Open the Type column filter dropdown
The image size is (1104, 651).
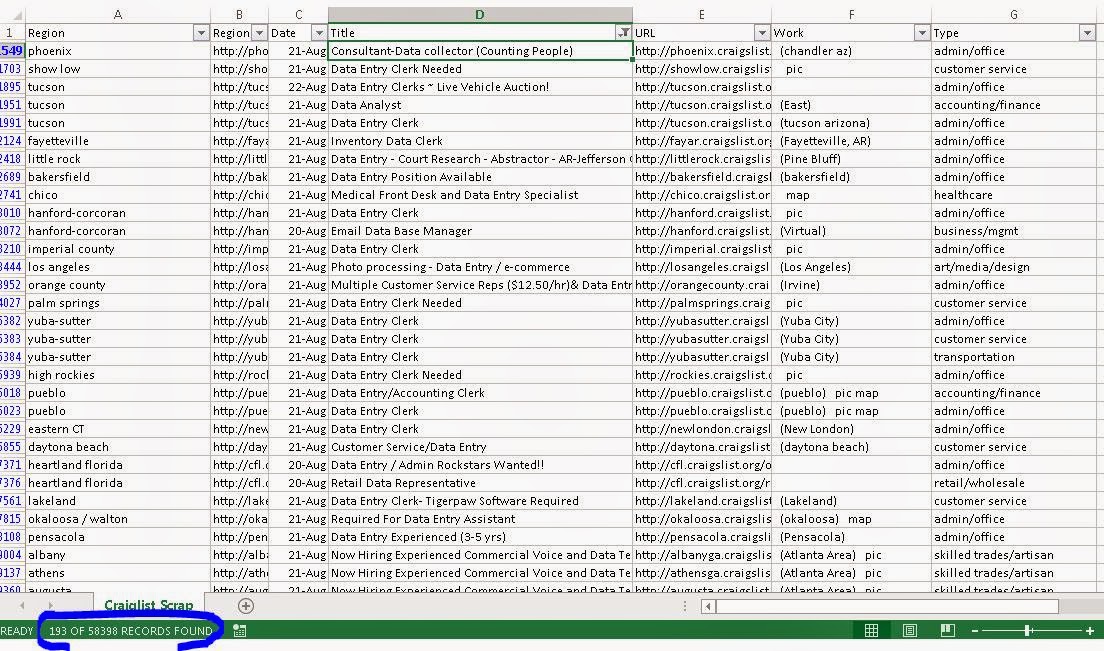click(1087, 33)
